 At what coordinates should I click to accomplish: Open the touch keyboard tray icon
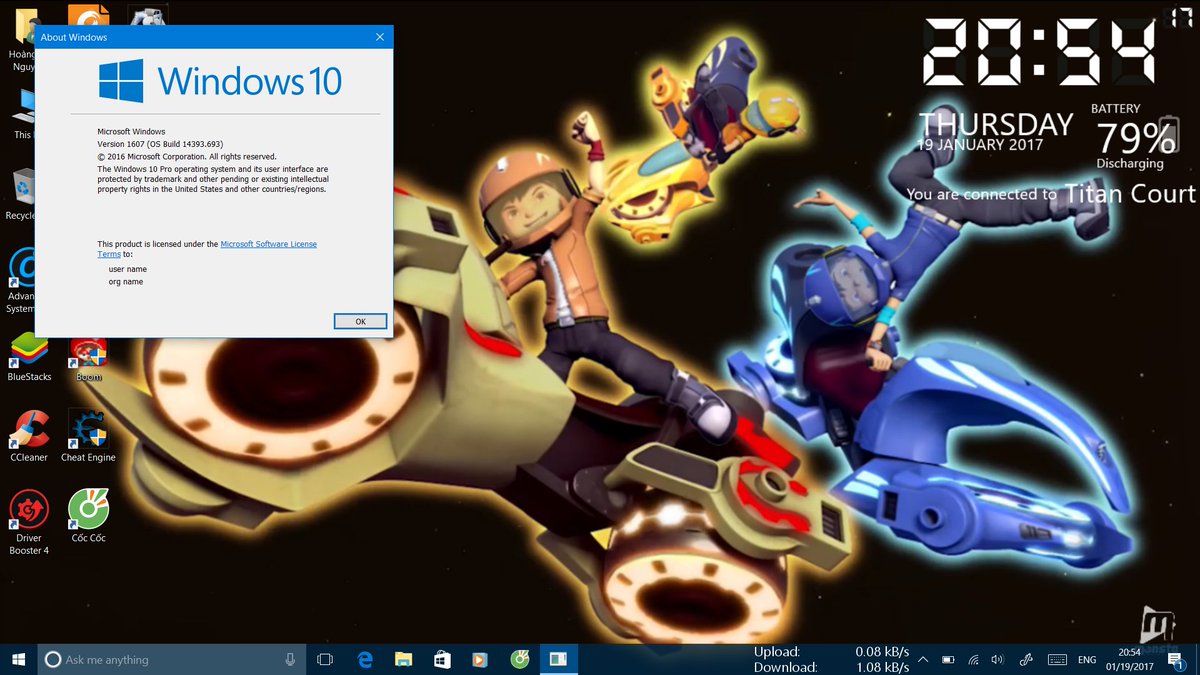coord(1057,660)
